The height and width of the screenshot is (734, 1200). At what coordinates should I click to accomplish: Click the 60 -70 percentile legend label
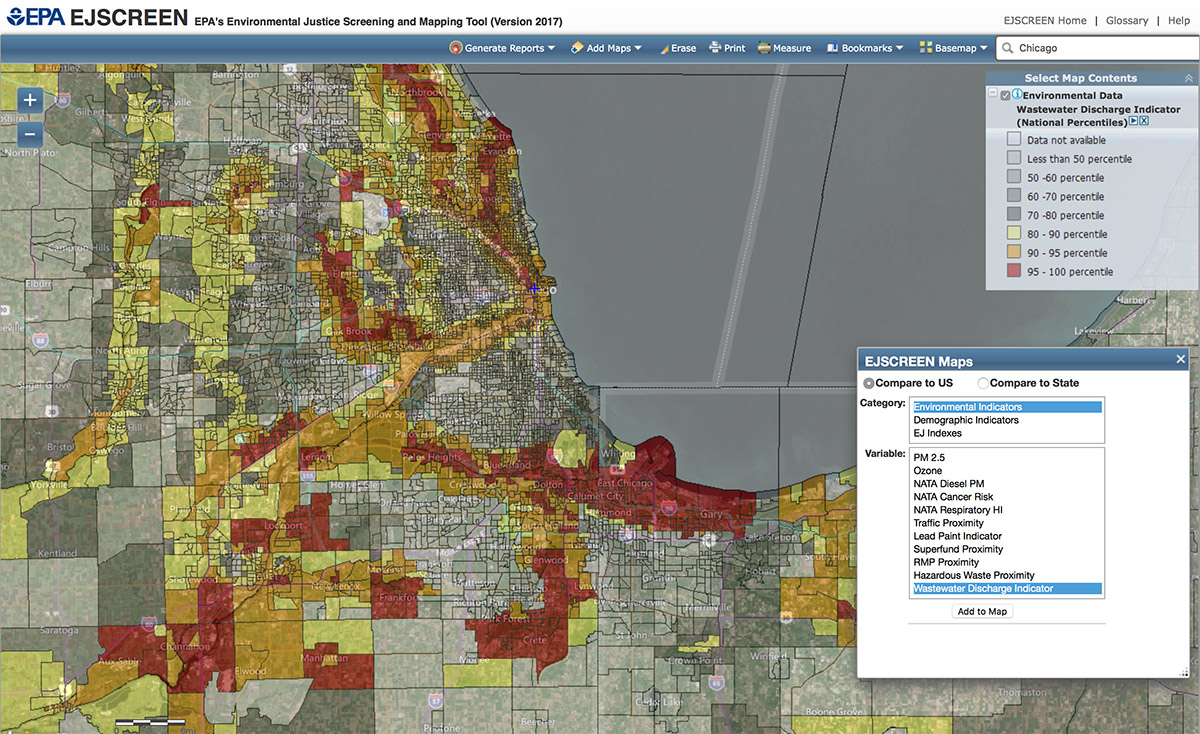click(x=1066, y=197)
